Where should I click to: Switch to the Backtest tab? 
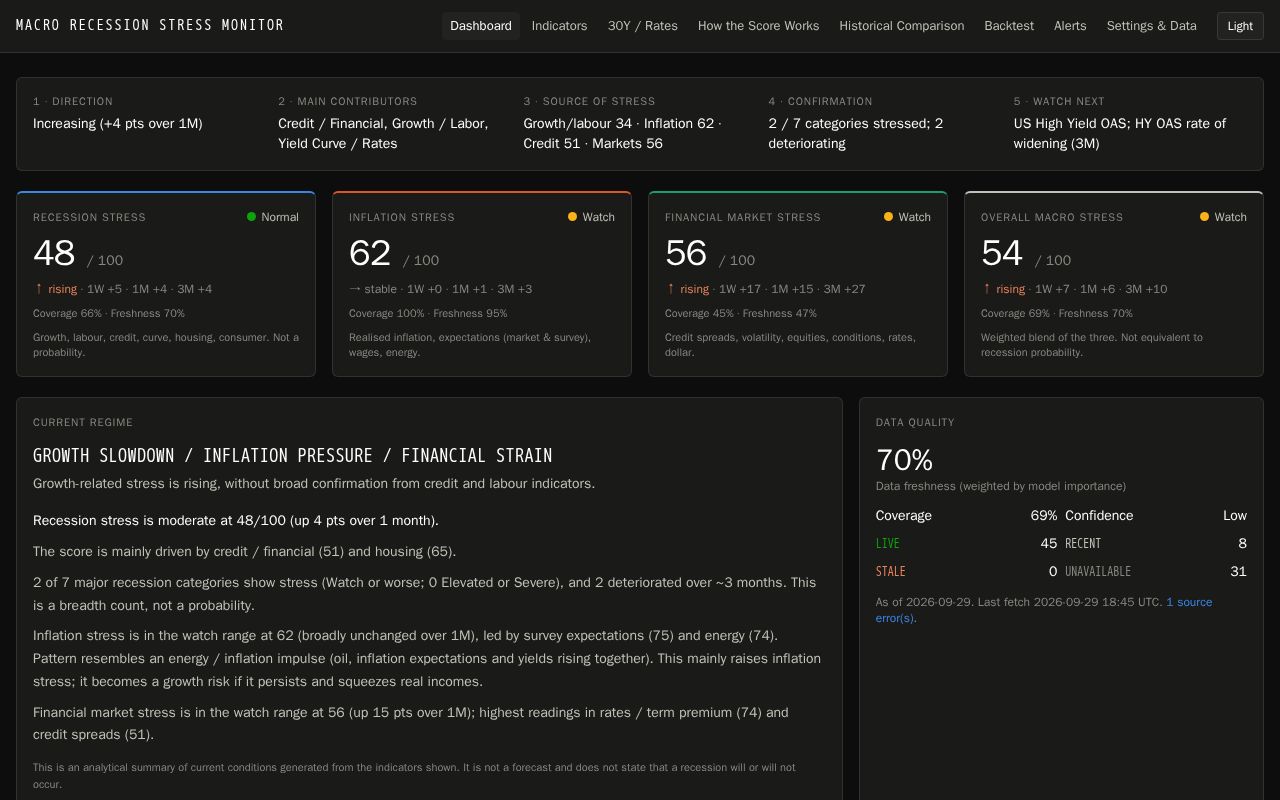pos(1009,26)
